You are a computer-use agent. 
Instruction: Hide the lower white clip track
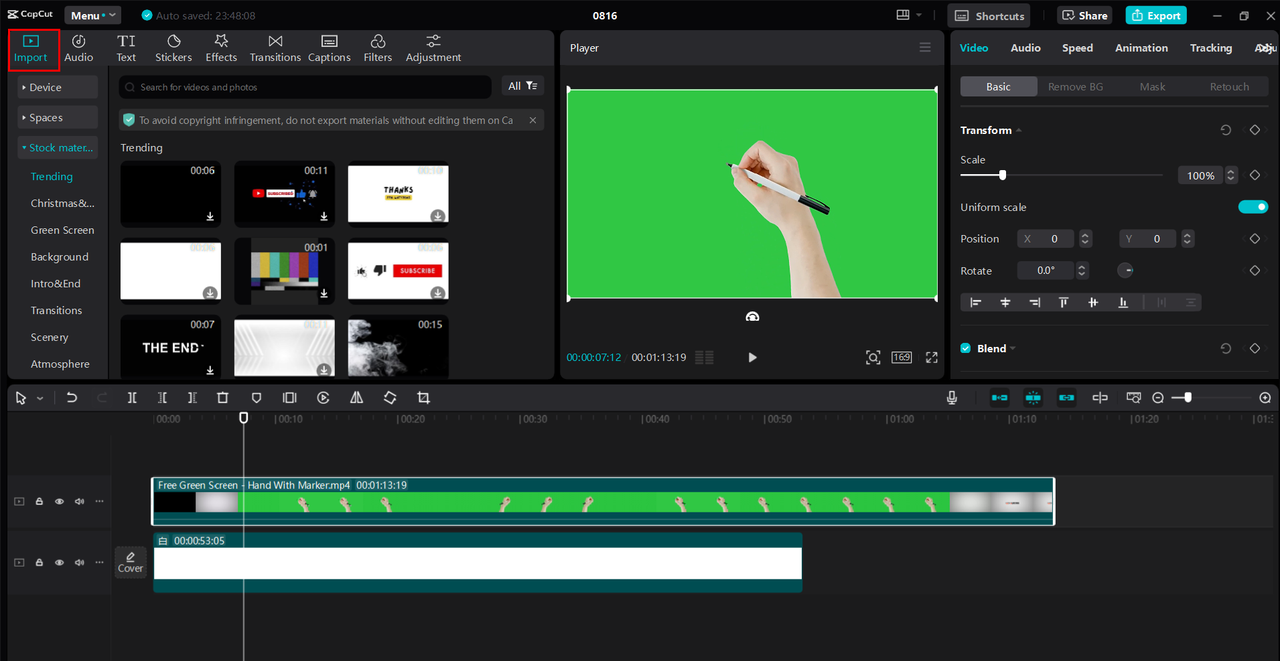59,562
